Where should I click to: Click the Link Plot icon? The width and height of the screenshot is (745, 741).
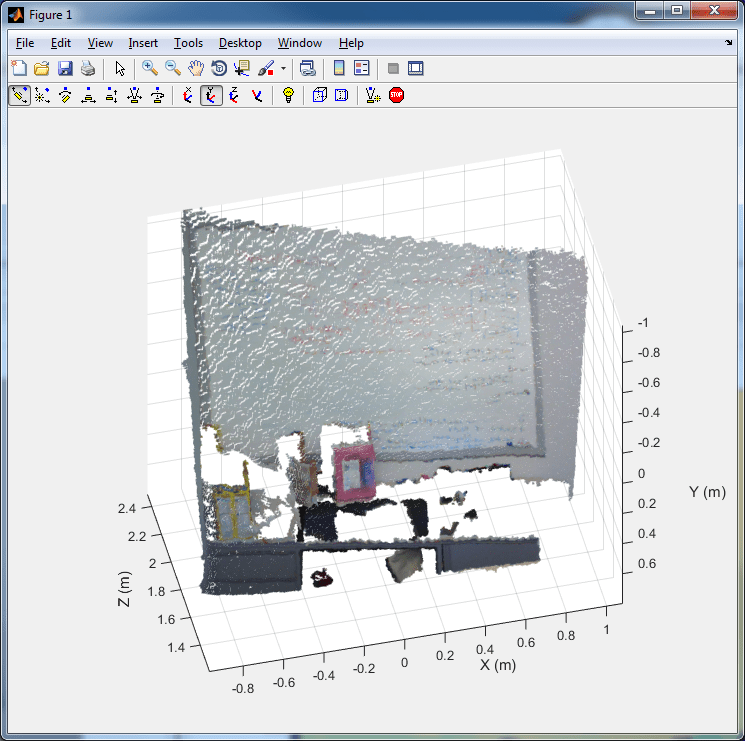pyautogui.click(x=307, y=68)
